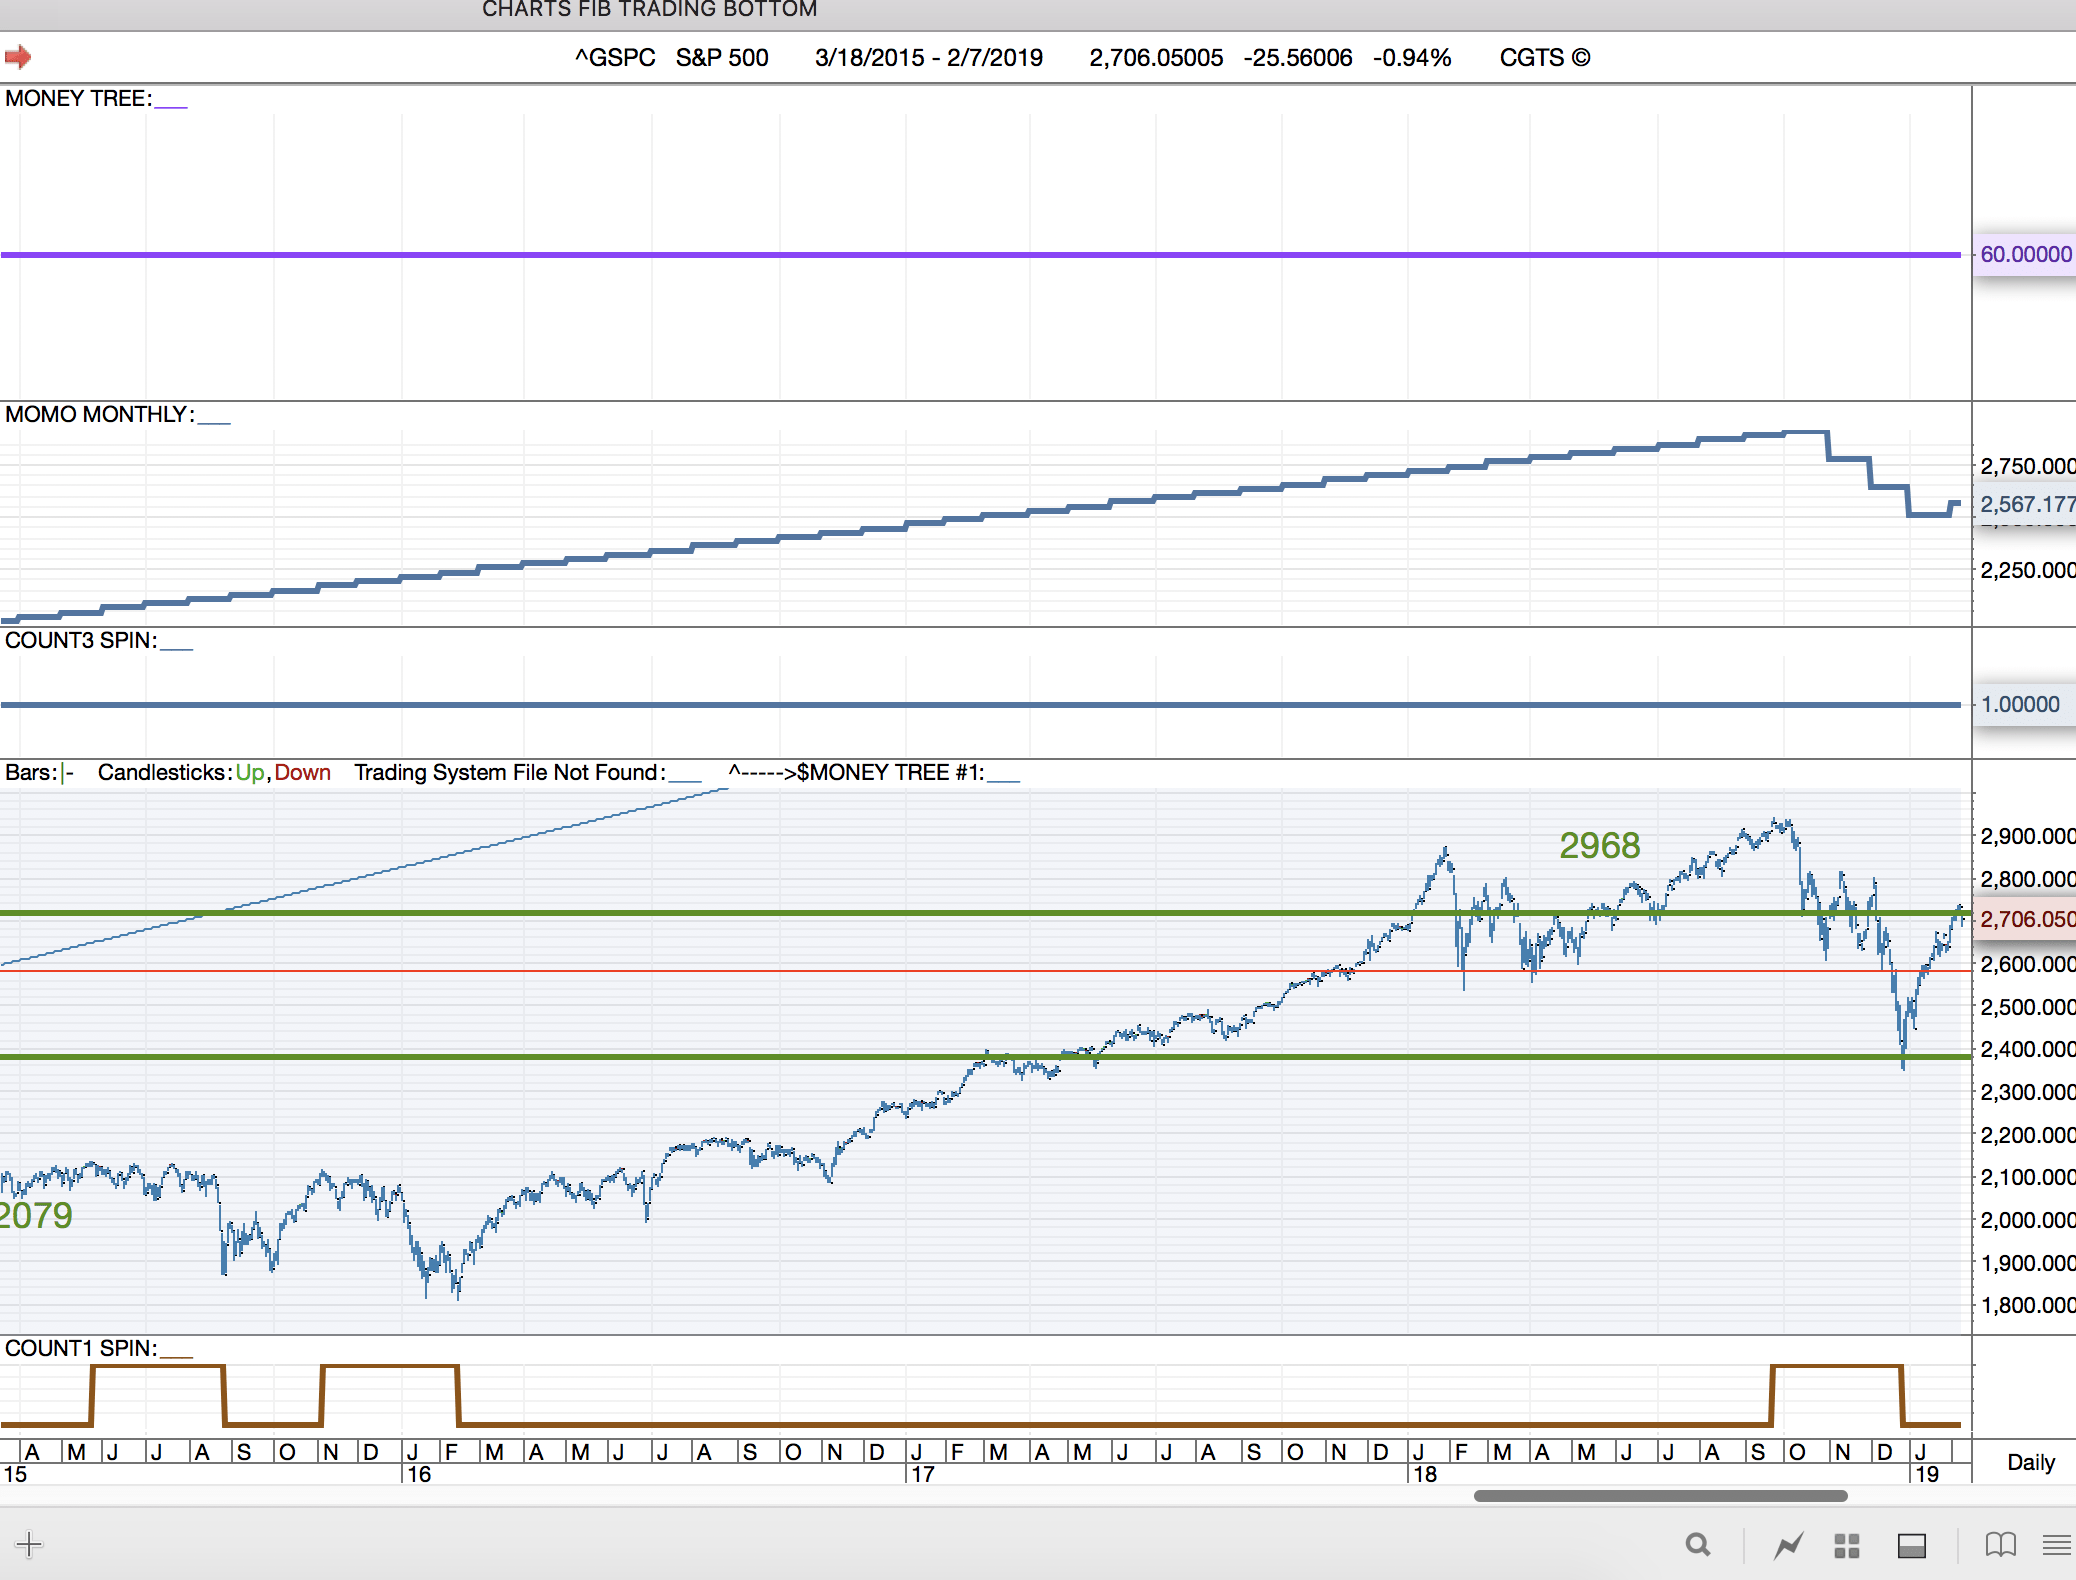Switch to the four-square grid view

pos(1846,1546)
